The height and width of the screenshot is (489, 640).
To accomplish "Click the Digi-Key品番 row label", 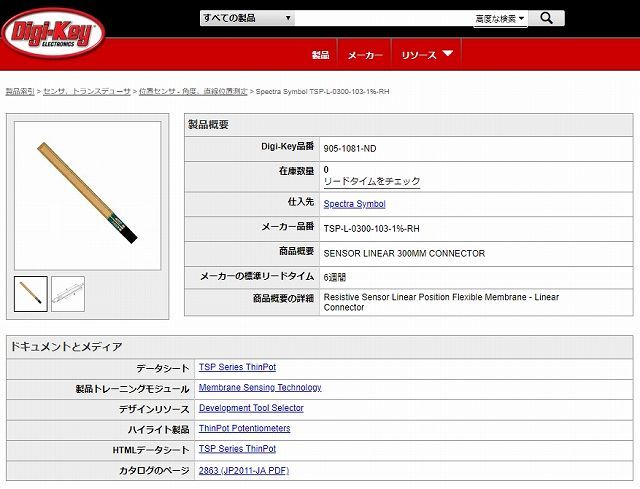I will click(x=287, y=146).
